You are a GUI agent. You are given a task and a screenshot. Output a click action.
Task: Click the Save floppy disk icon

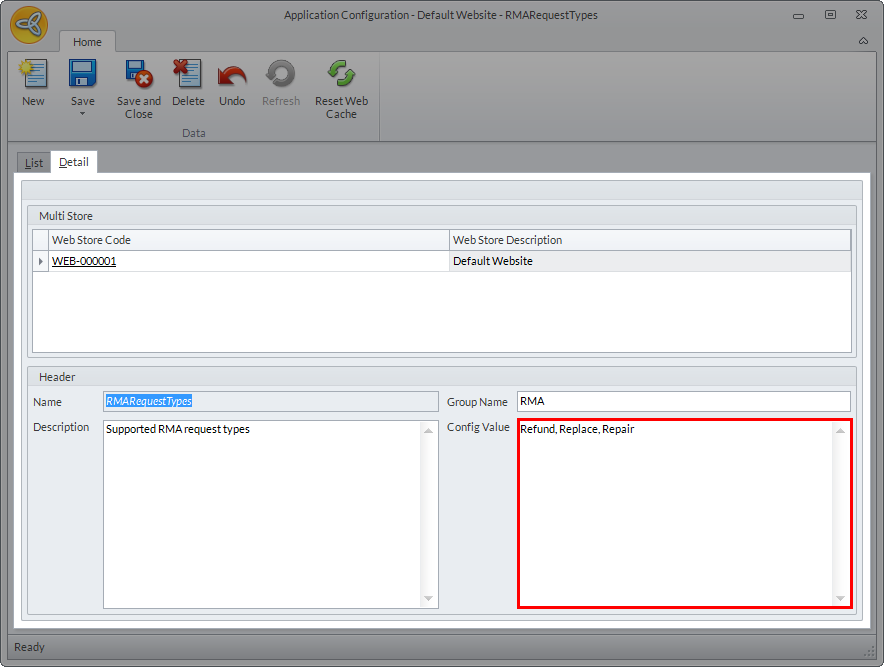82,75
